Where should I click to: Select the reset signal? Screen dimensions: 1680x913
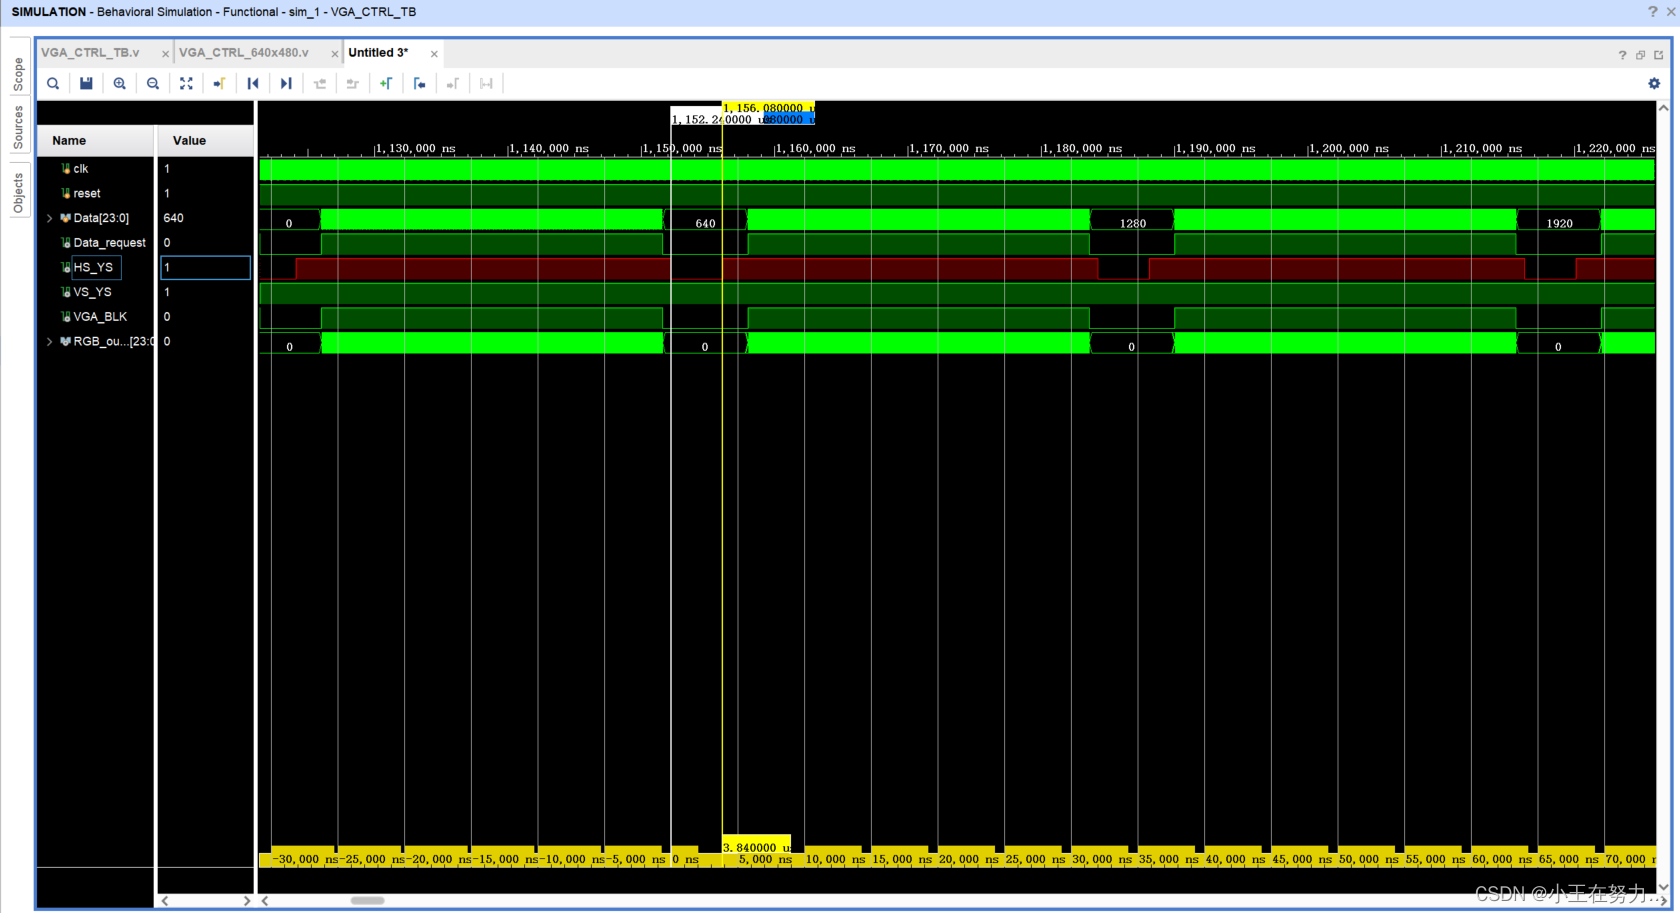point(86,194)
